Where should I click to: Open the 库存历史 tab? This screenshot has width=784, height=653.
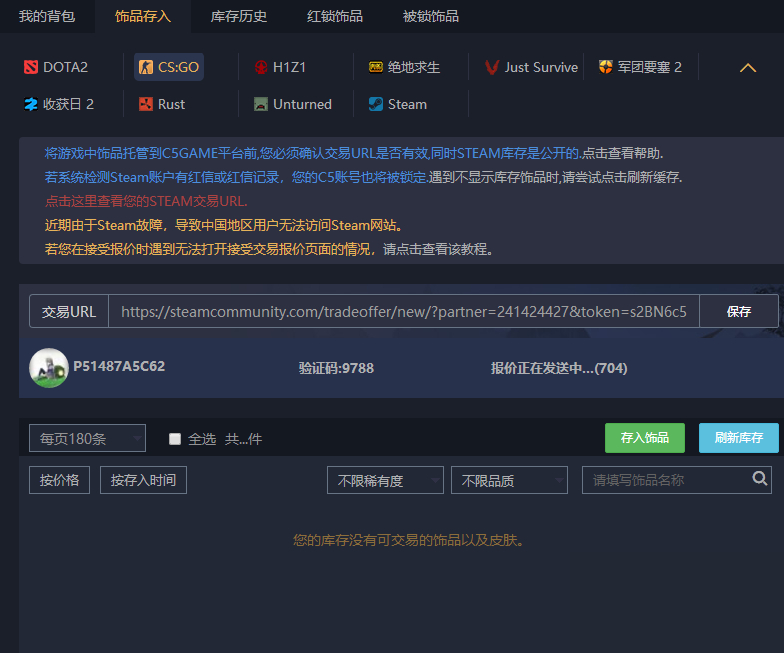pyautogui.click(x=238, y=16)
